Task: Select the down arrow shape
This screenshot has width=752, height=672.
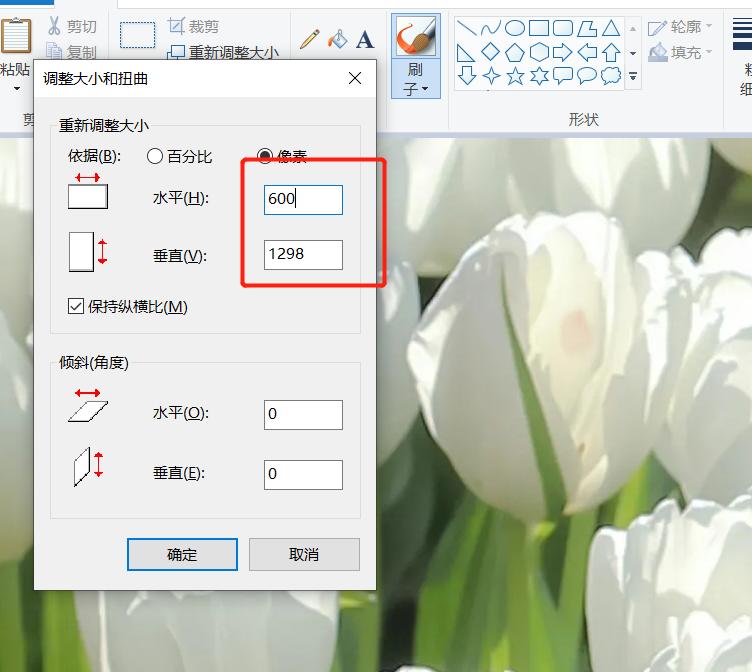Action: click(467, 75)
